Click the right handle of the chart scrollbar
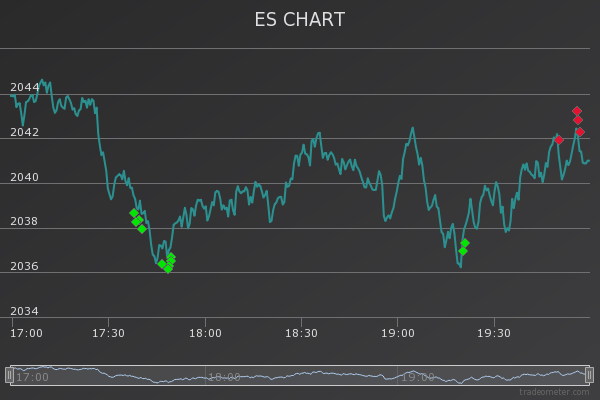The width and height of the screenshot is (600, 400). [590, 375]
